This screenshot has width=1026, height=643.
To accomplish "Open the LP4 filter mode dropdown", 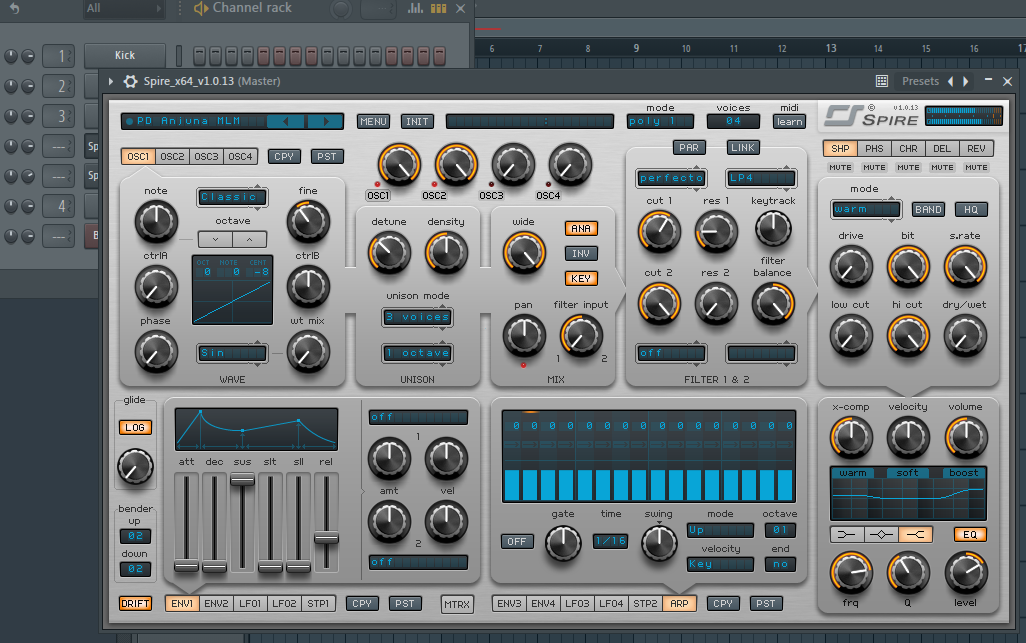I will [761, 178].
